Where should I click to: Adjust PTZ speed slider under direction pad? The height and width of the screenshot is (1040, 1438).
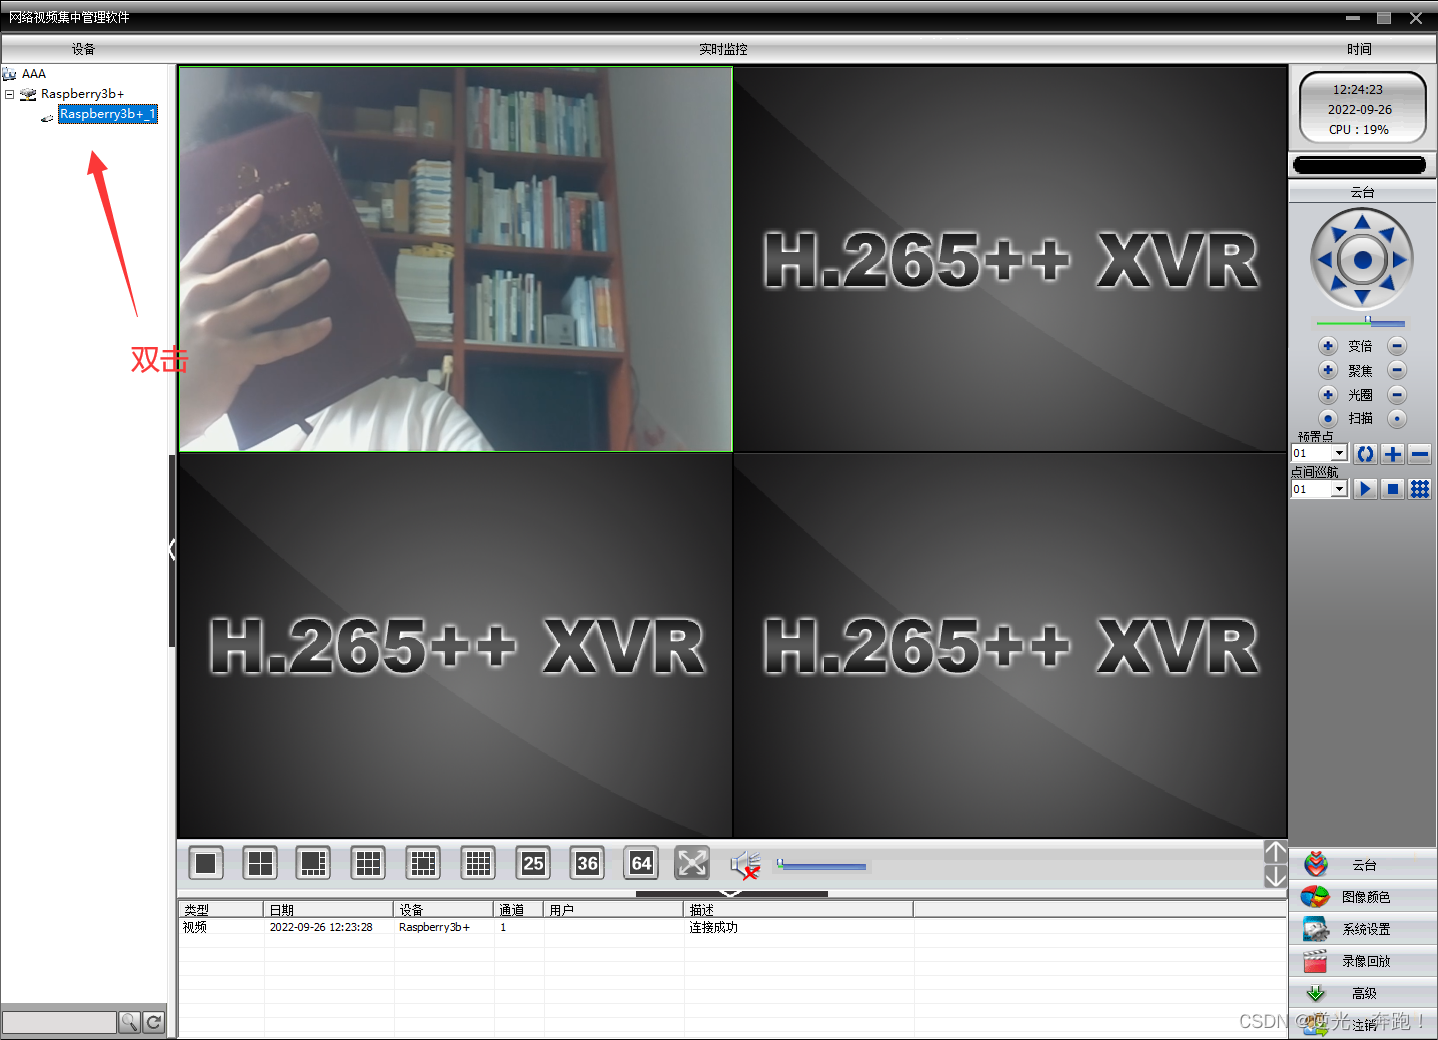click(x=1360, y=322)
